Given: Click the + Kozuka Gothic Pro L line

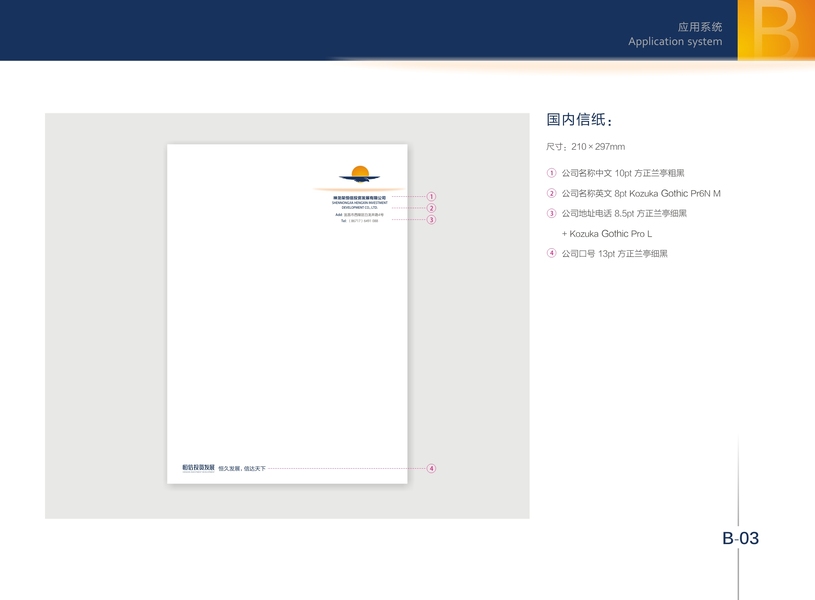Looking at the screenshot, I should [607, 234].
